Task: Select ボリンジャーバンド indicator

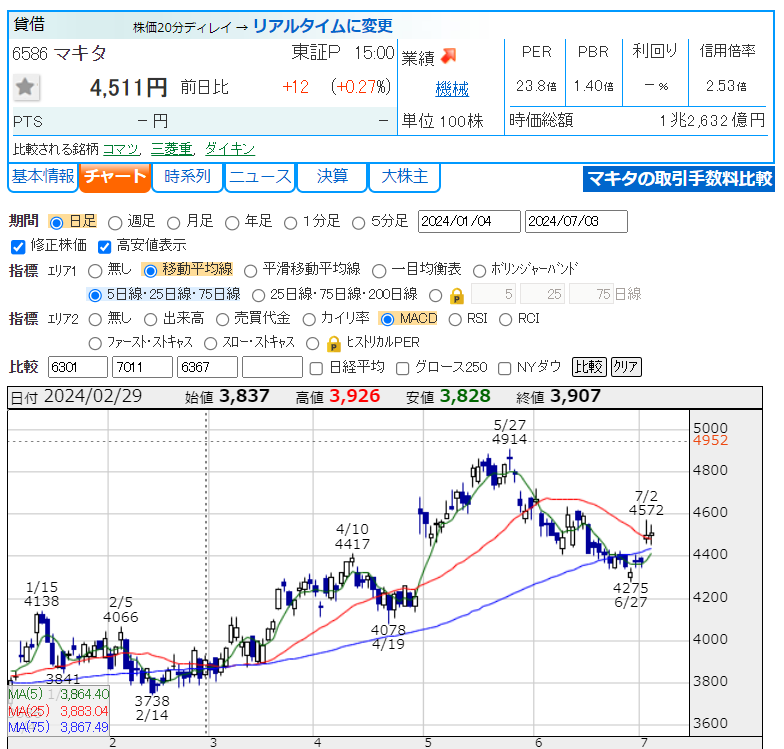Action: tap(479, 271)
